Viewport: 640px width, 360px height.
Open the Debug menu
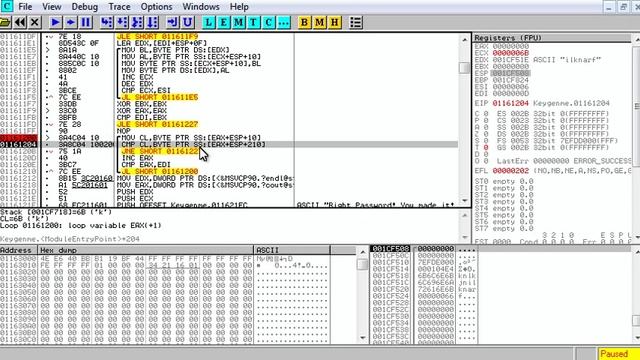click(x=84, y=7)
